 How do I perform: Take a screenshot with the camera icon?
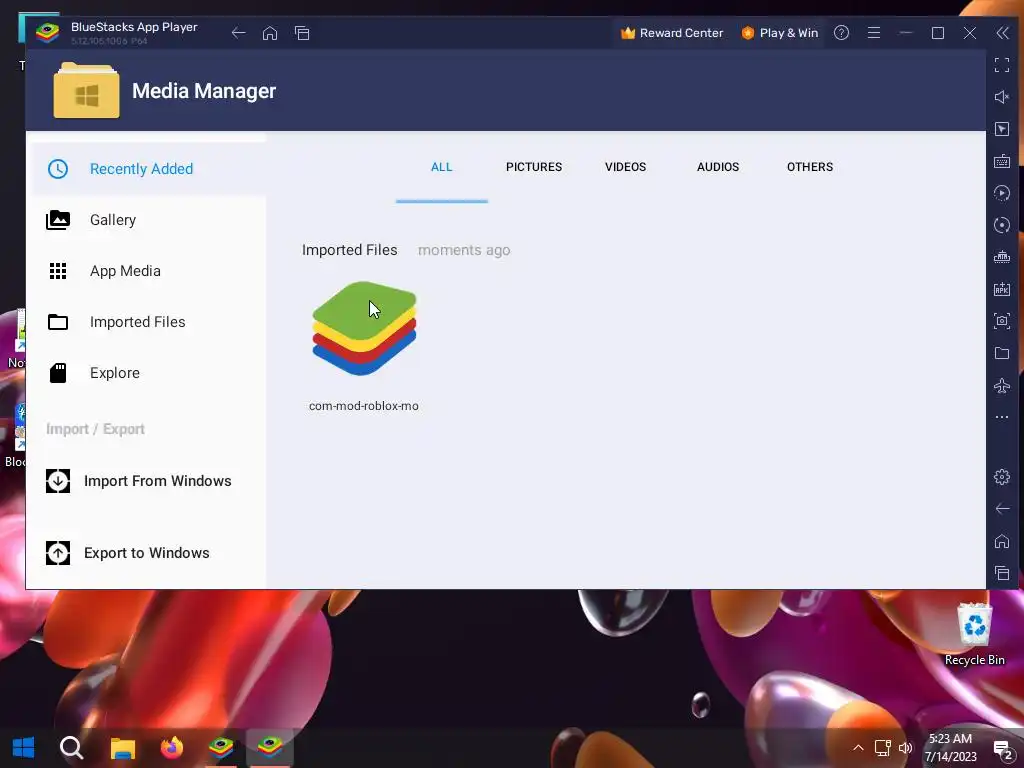click(1002, 321)
